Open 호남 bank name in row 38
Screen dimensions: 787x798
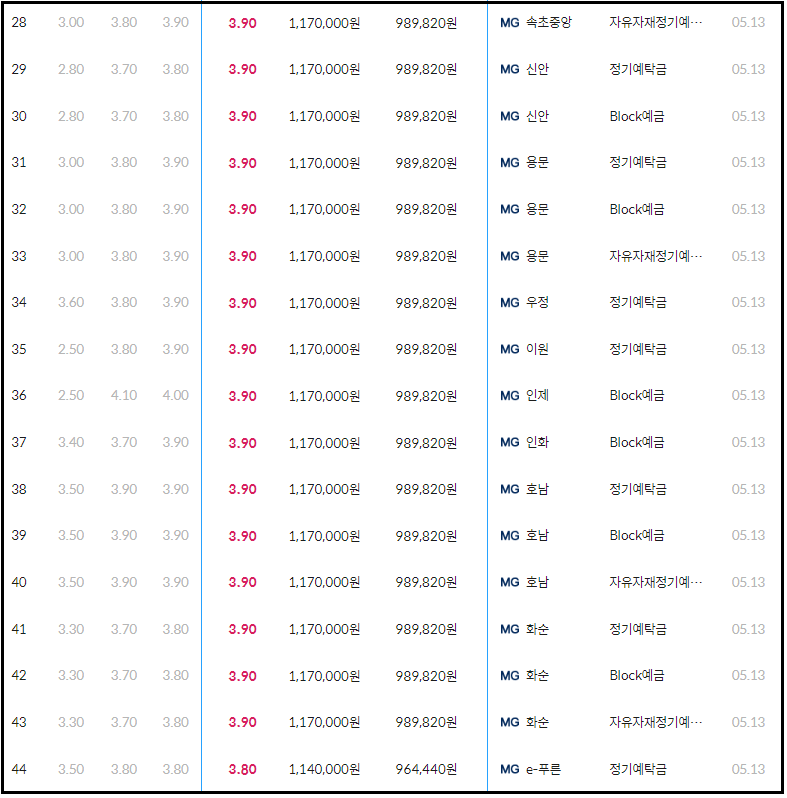[x=538, y=489]
